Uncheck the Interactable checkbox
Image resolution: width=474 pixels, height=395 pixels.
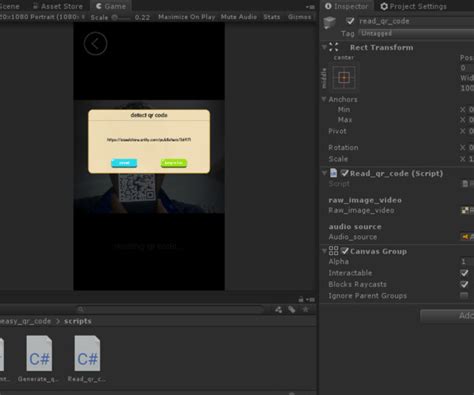click(x=464, y=273)
